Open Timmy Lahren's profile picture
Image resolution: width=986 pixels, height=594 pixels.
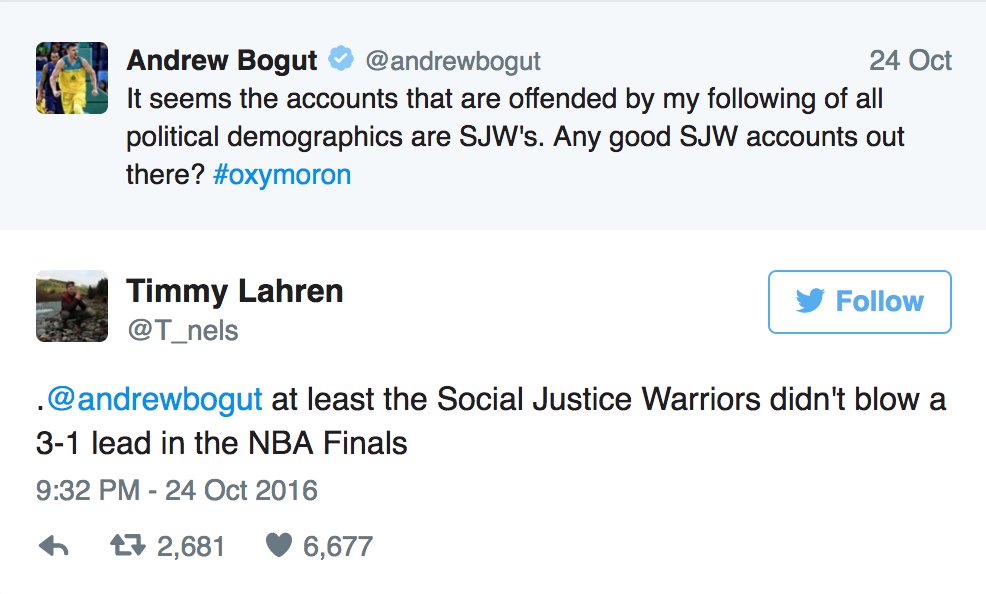coord(72,306)
